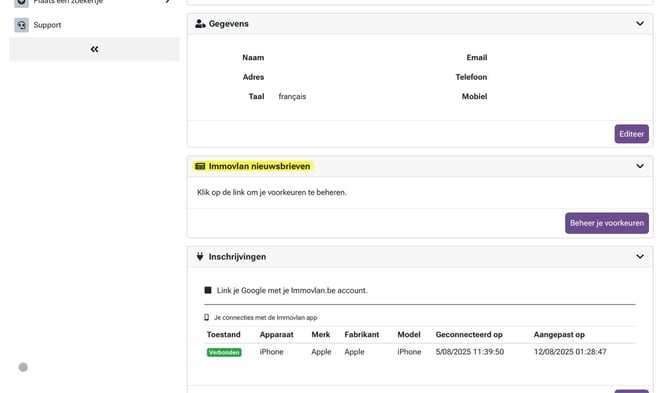Collapse the sidebar with double chevron
670x393 pixels.
[94, 49]
